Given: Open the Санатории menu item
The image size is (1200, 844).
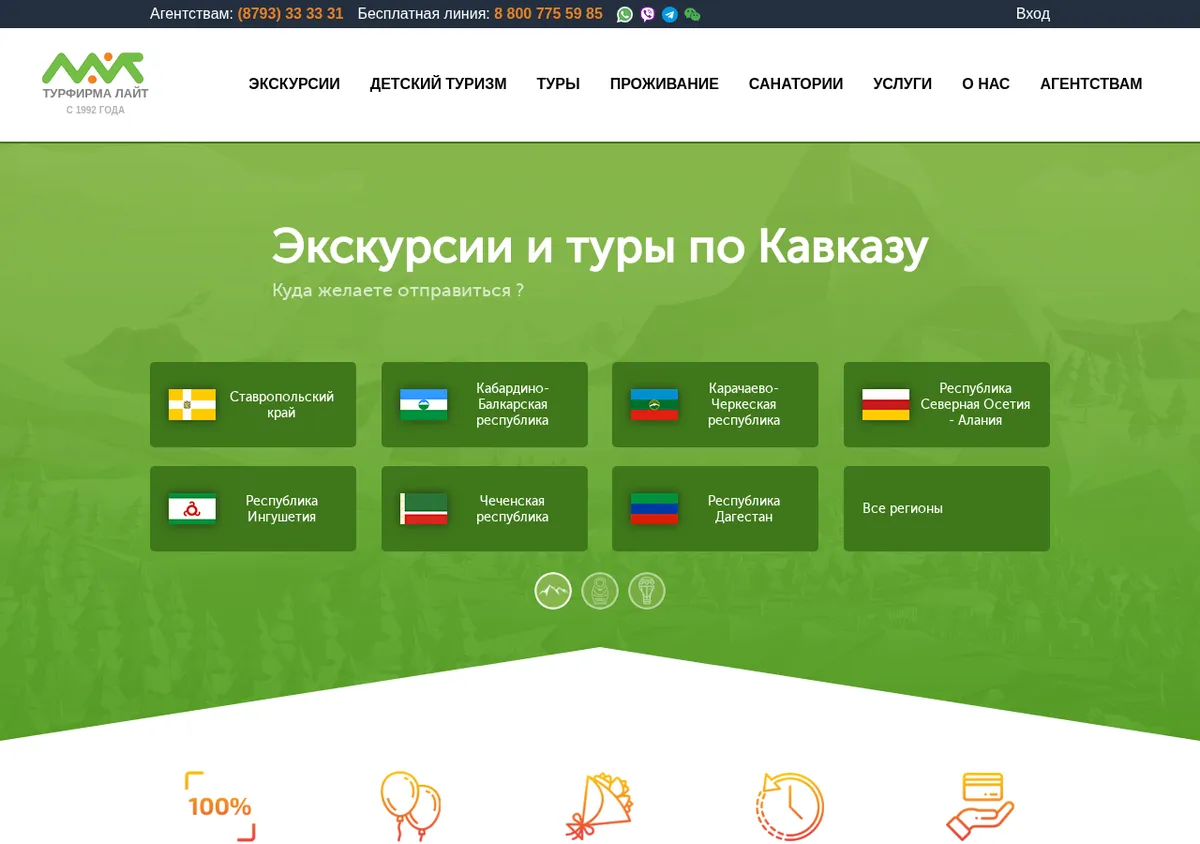Looking at the screenshot, I should point(796,84).
